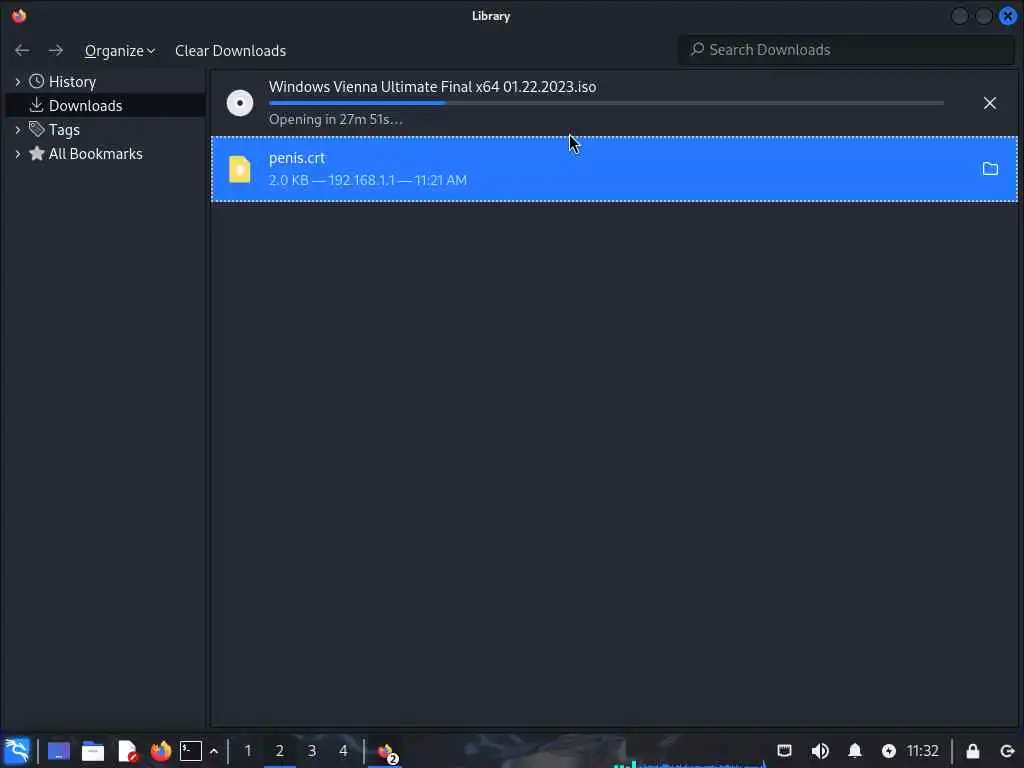The height and width of the screenshot is (768, 1024).
Task: Select Tags in the sidebar
Action: point(64,130)
